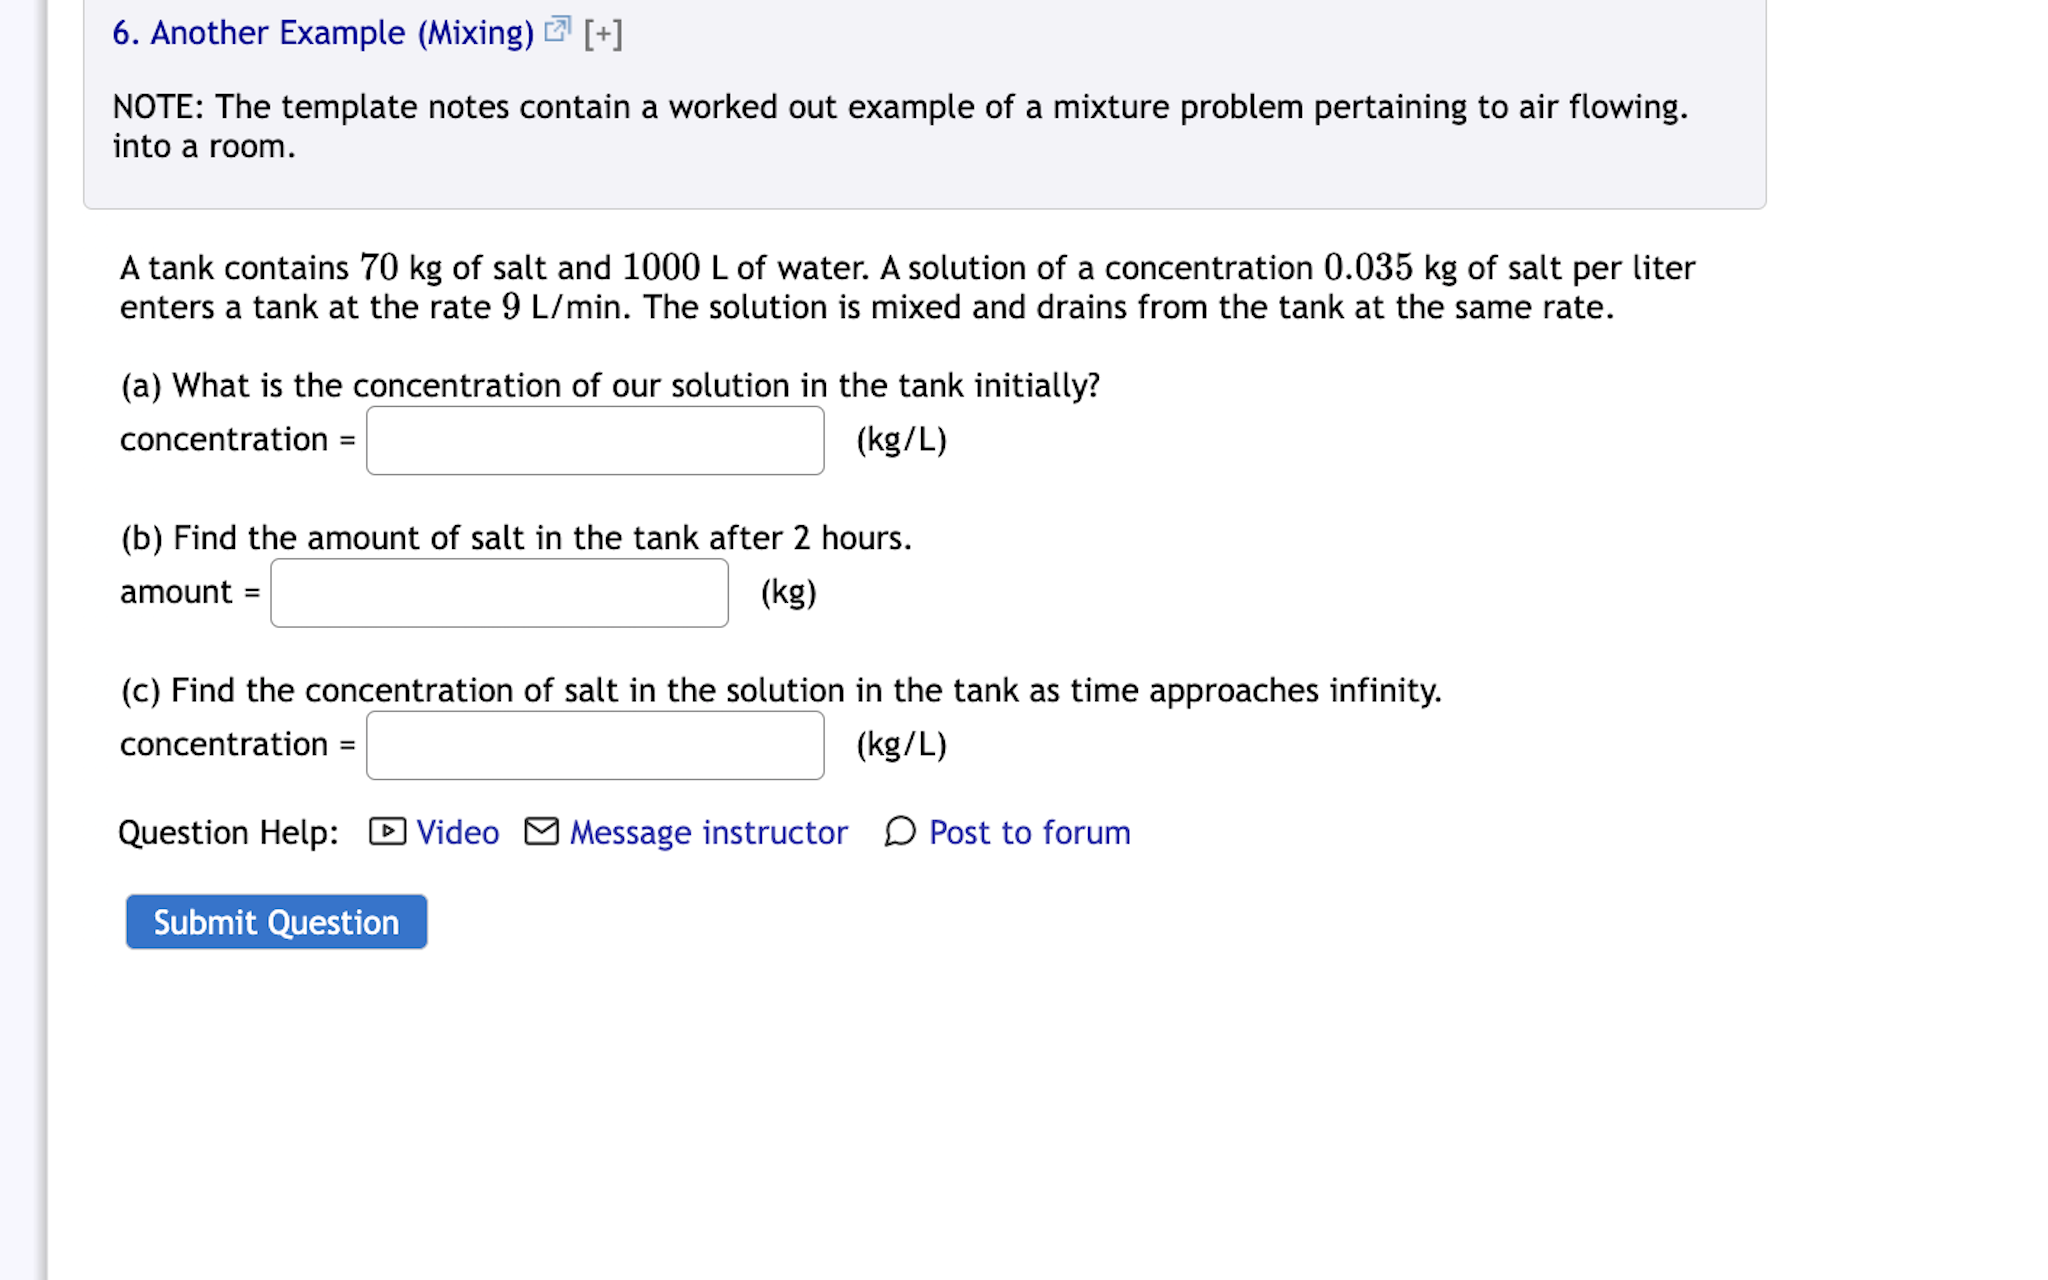Select the answer box beside kg in part b
2048x1280 pixels.
click(x=498, y=592)
